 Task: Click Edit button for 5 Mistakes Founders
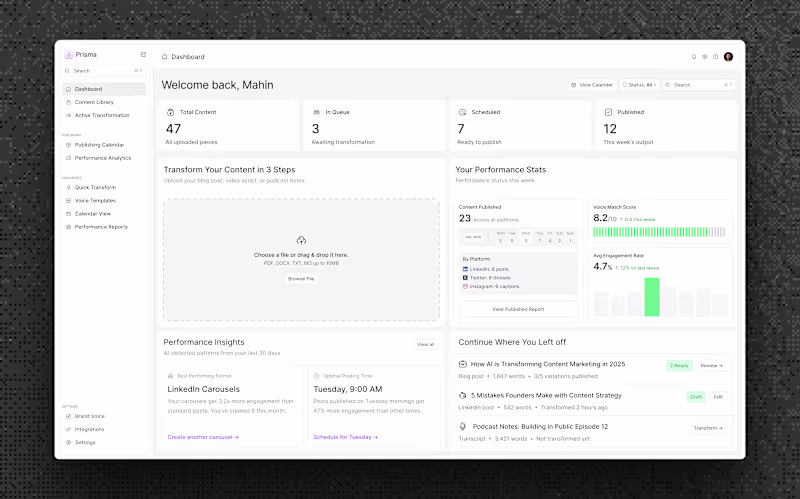coord(718,397)
